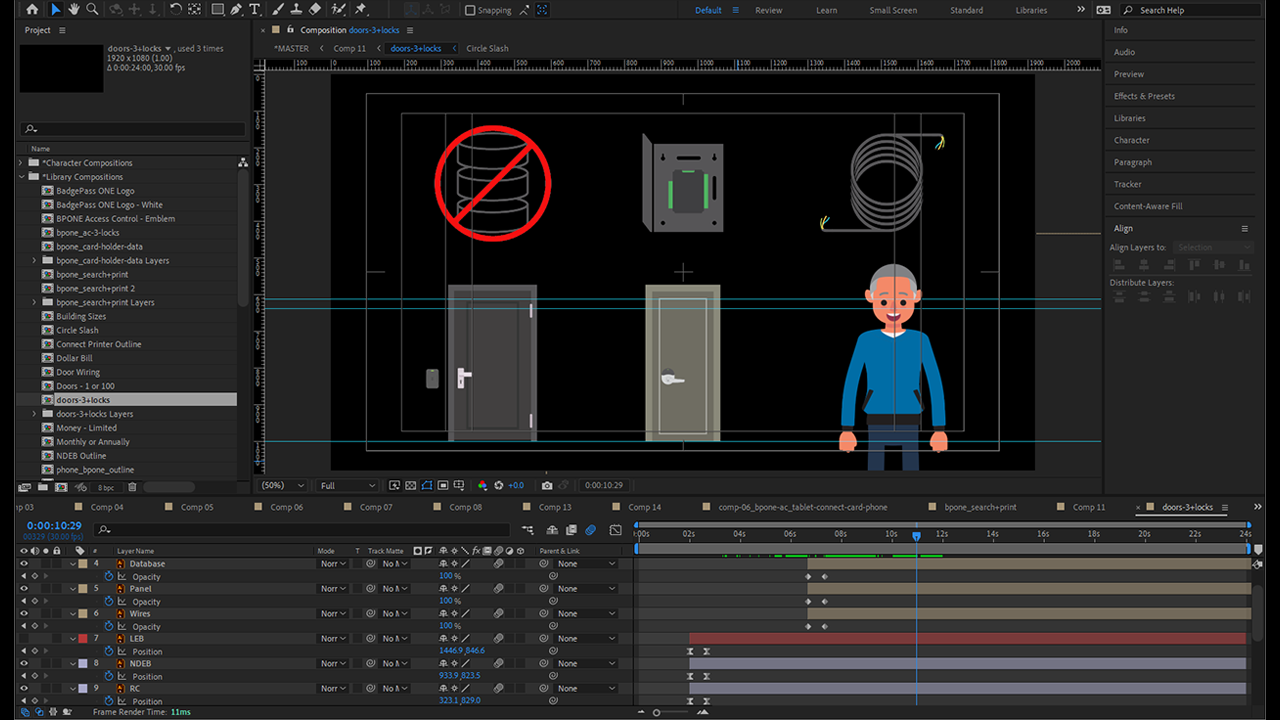Screen dimensions: 1280x720
Task: Select the Zoom magnifier tool
Action: tap(92, 9)
